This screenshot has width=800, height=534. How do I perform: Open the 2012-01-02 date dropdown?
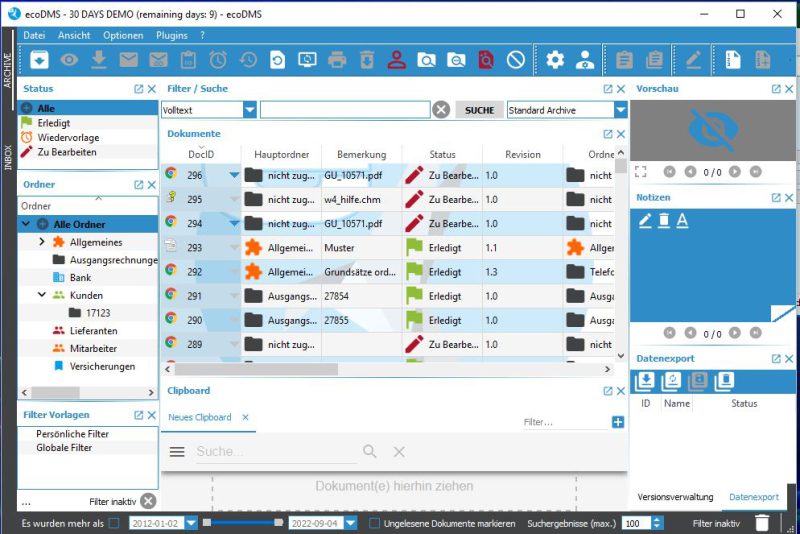(191, 523)
